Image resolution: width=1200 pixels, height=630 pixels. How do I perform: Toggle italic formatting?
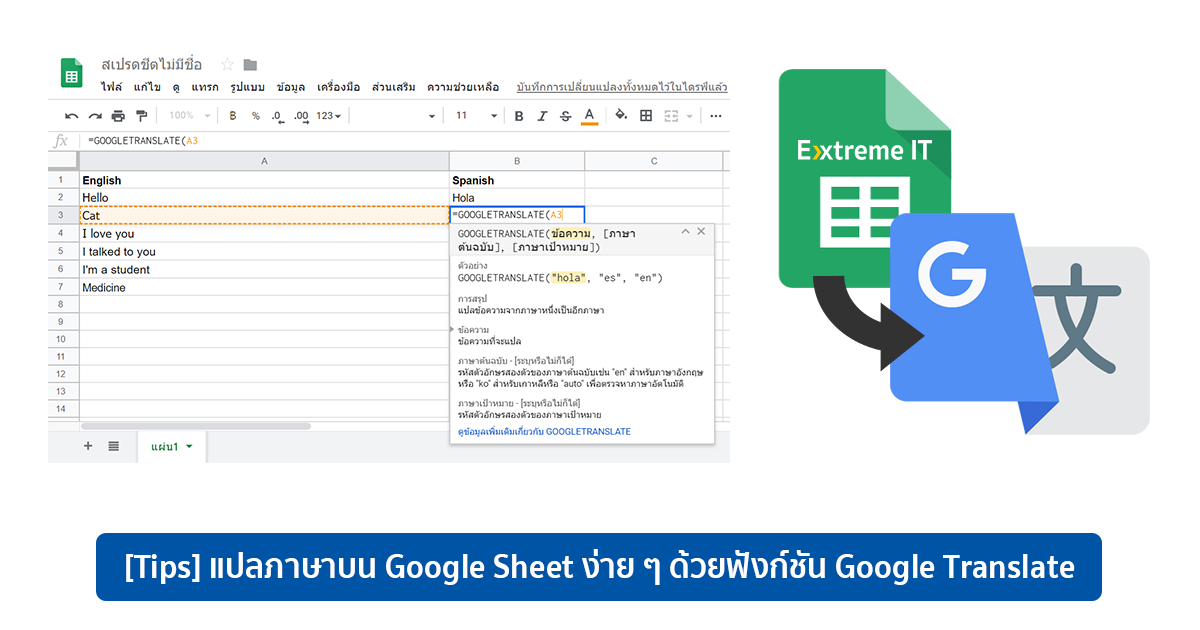543,116
